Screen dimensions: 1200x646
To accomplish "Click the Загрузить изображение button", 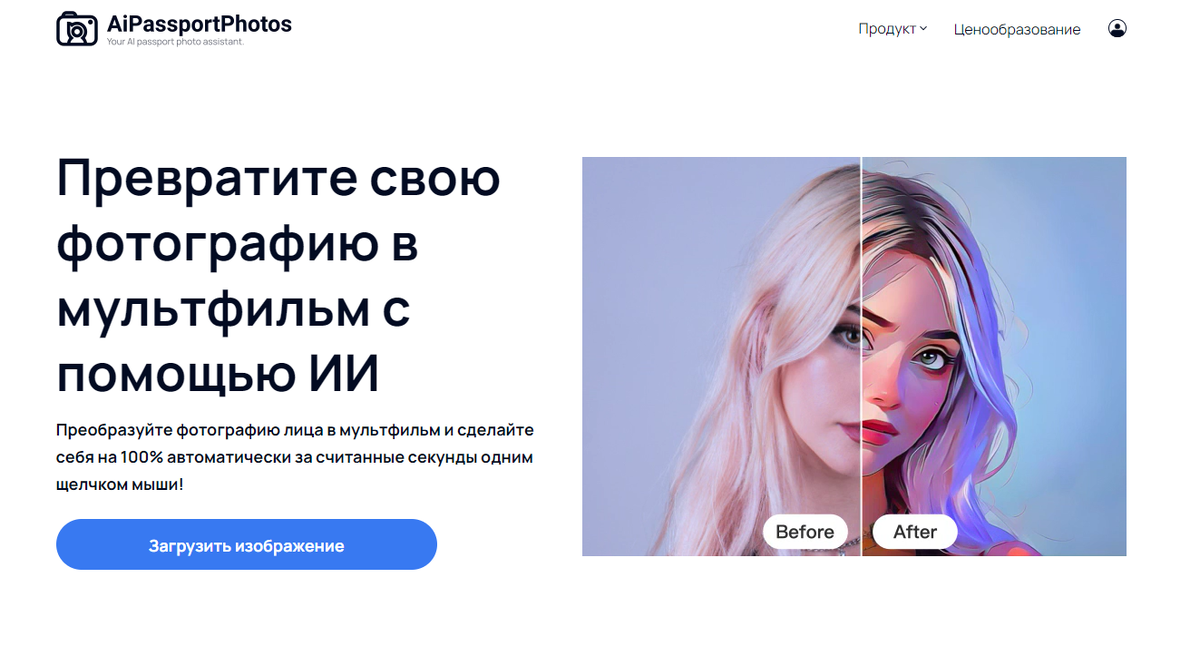I will [x=246, y=545].
